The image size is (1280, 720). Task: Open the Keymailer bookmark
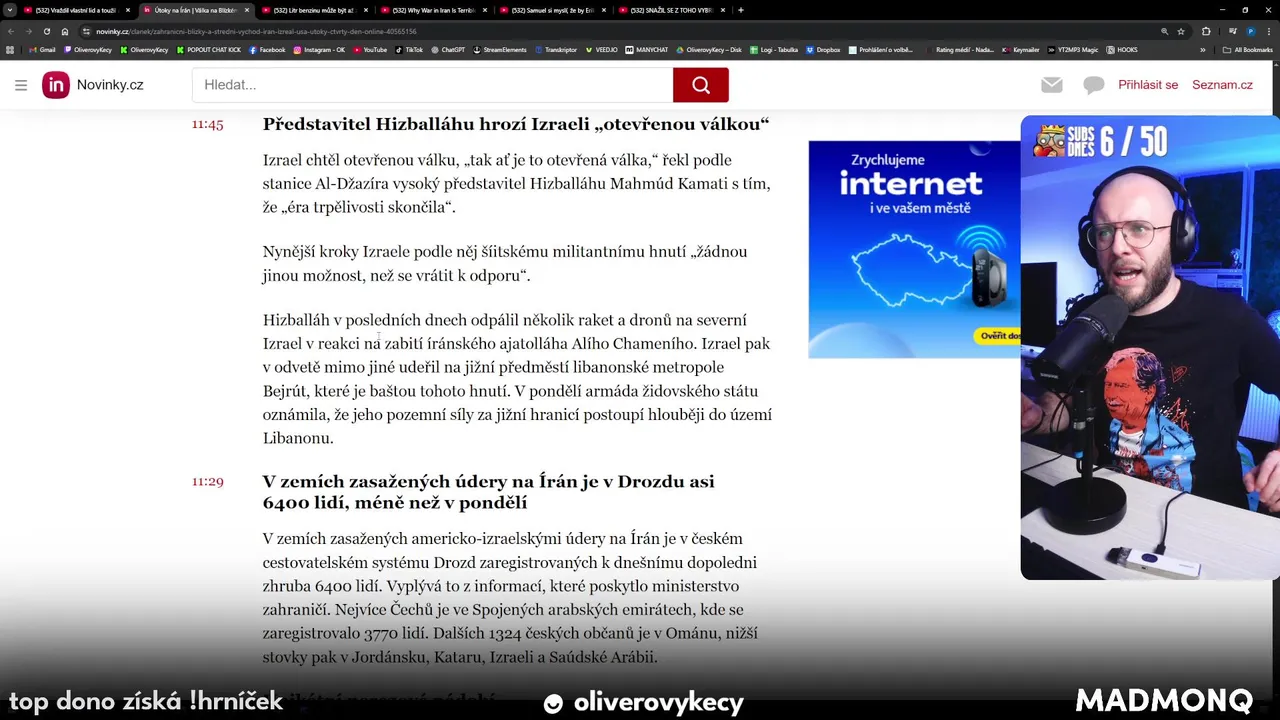click(1021, 49)
